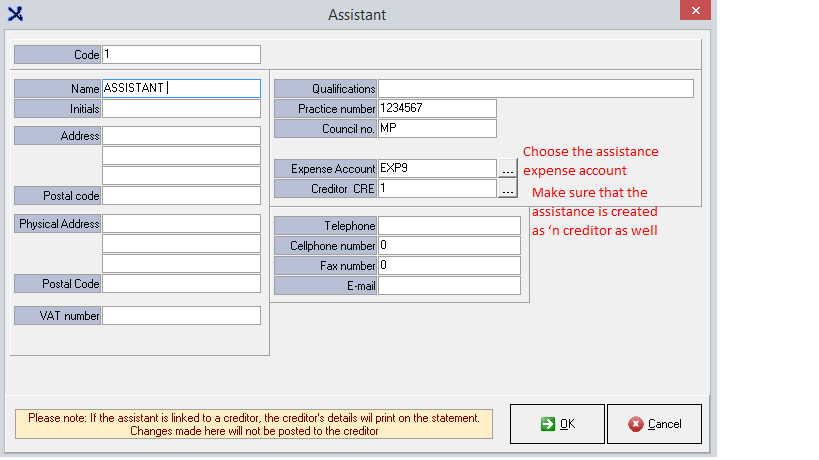Click the VAT number field
The width and height of the screenshot is (819, 460).
181,316
